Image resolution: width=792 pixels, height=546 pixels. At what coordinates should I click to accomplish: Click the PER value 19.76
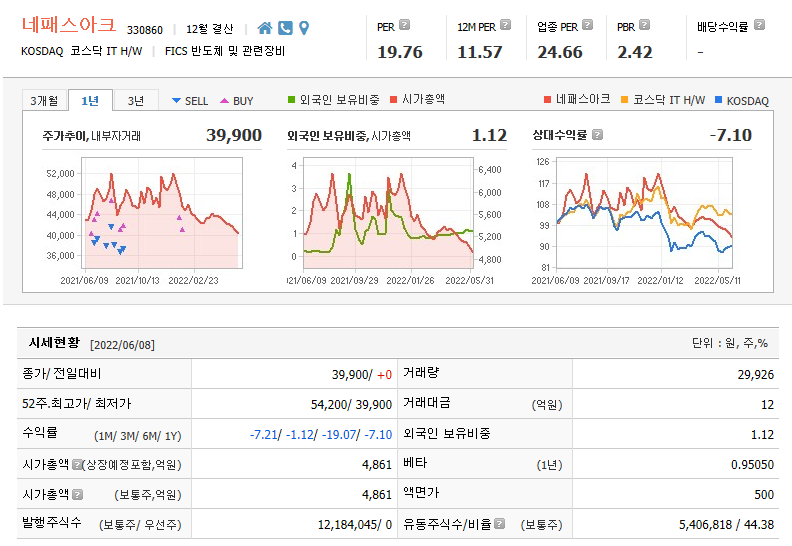point(400,52)
